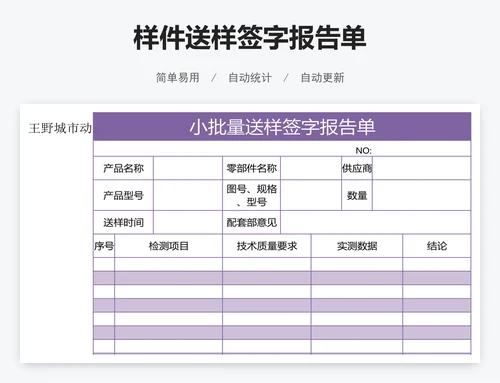Click the empty field next to 数量
Image resolution: width=500 pixels, height=383 pixels.
click(x=422, y=195)
